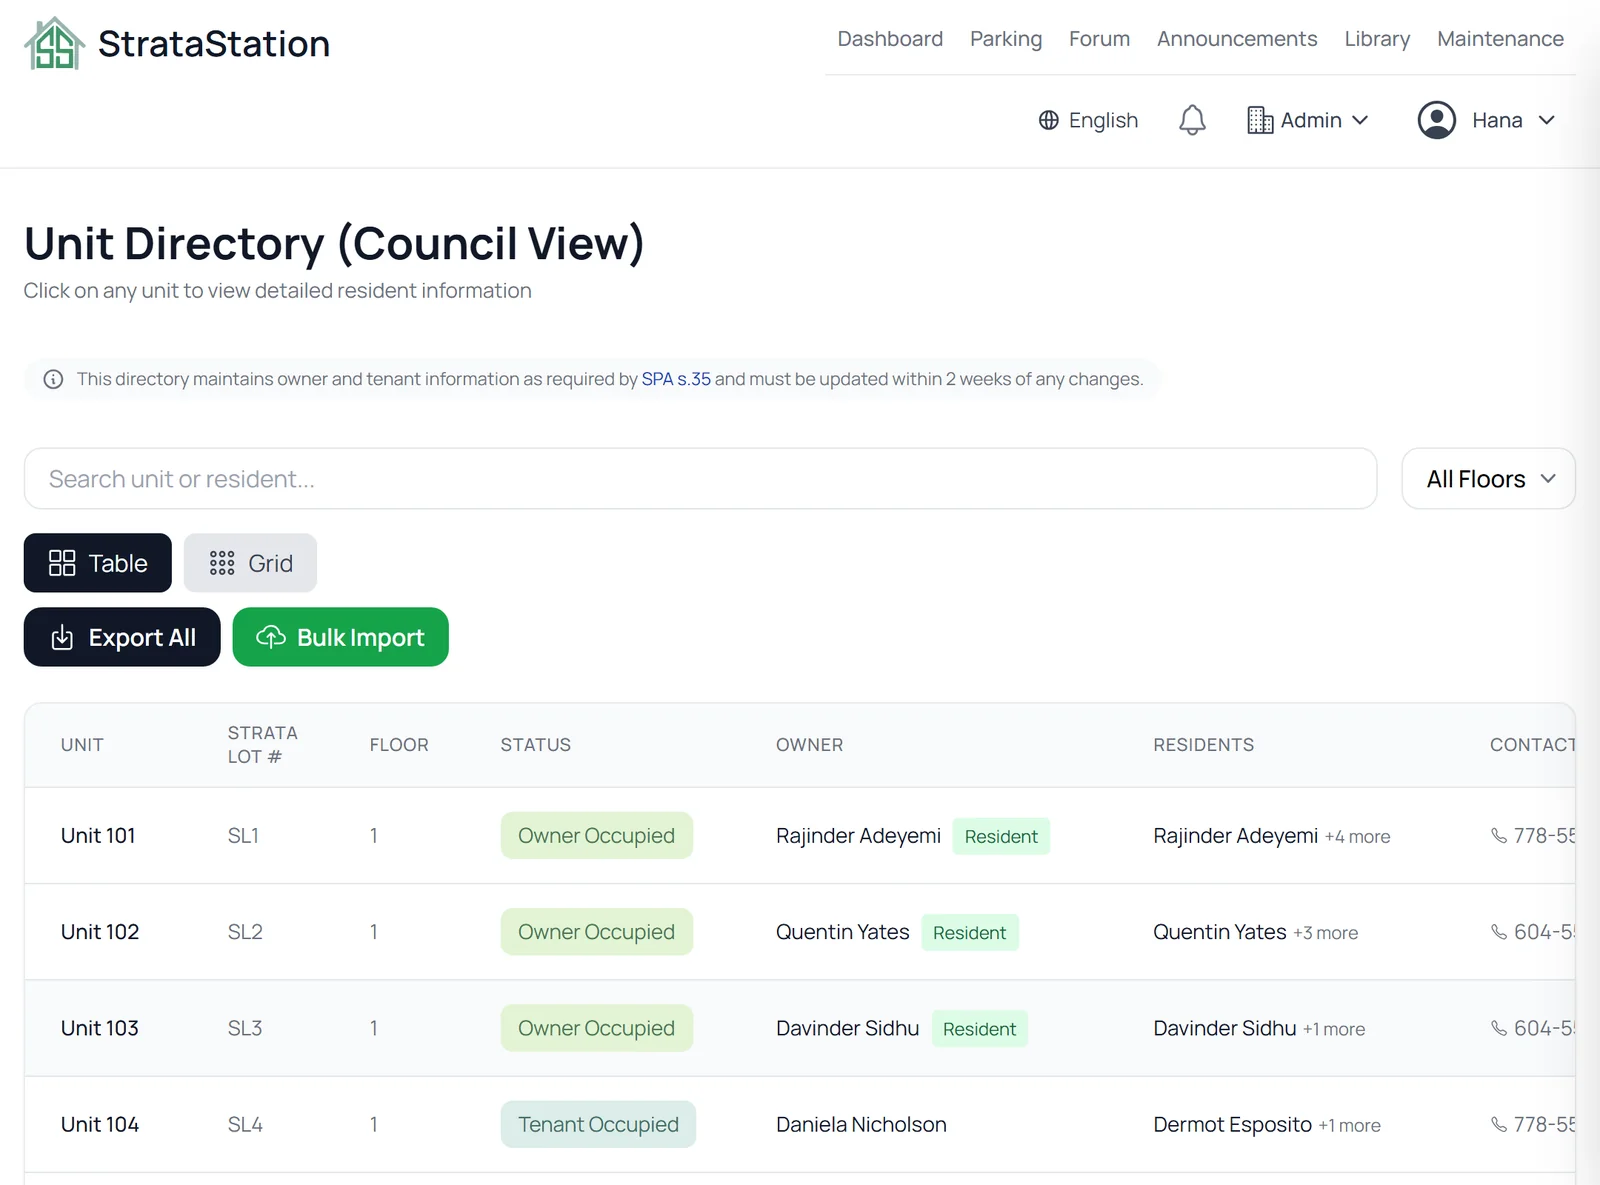This screenshot has height=1185, width=1600.
Task: Click Daniela Nicholson owner name
Action: pyautogui.click(x=861, y=1124)
